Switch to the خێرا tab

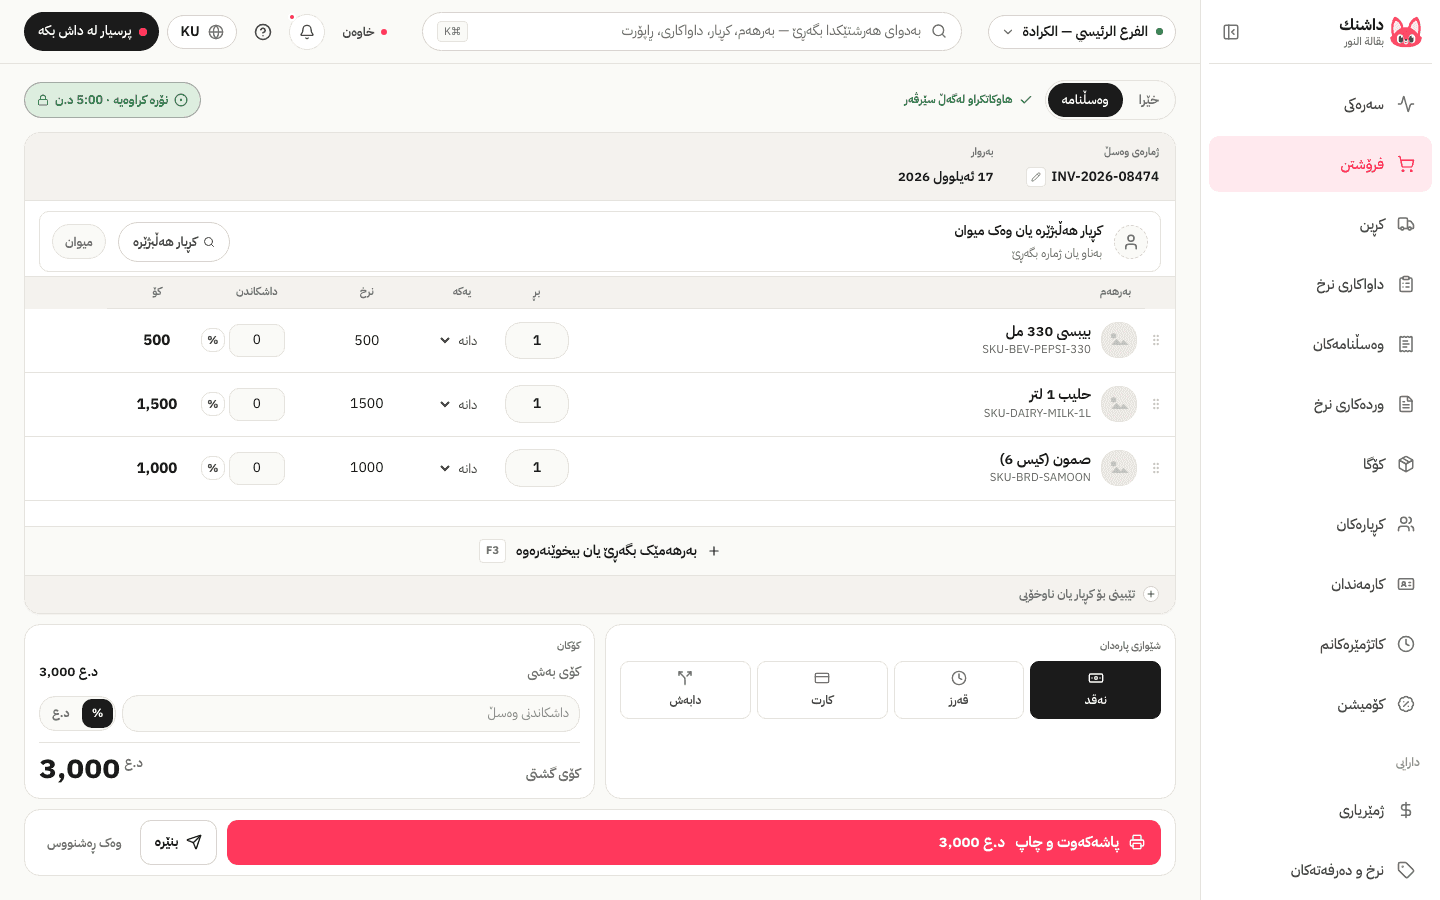click(x=1148, y=100)
